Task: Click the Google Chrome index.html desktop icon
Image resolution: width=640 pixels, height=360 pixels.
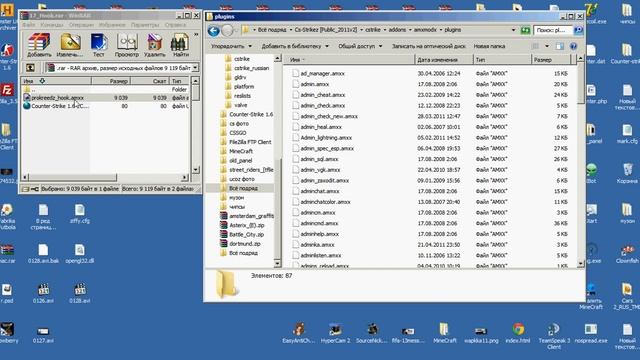Action: (518, 329)
